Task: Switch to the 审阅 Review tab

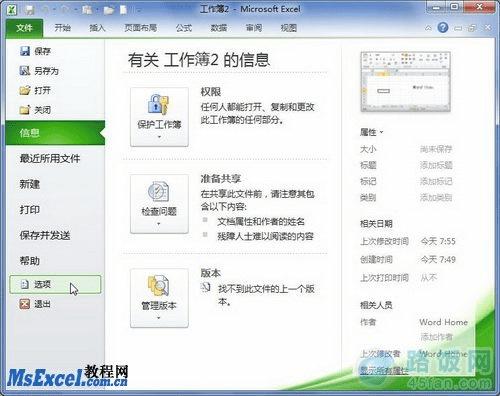Action: coord(254,28)
